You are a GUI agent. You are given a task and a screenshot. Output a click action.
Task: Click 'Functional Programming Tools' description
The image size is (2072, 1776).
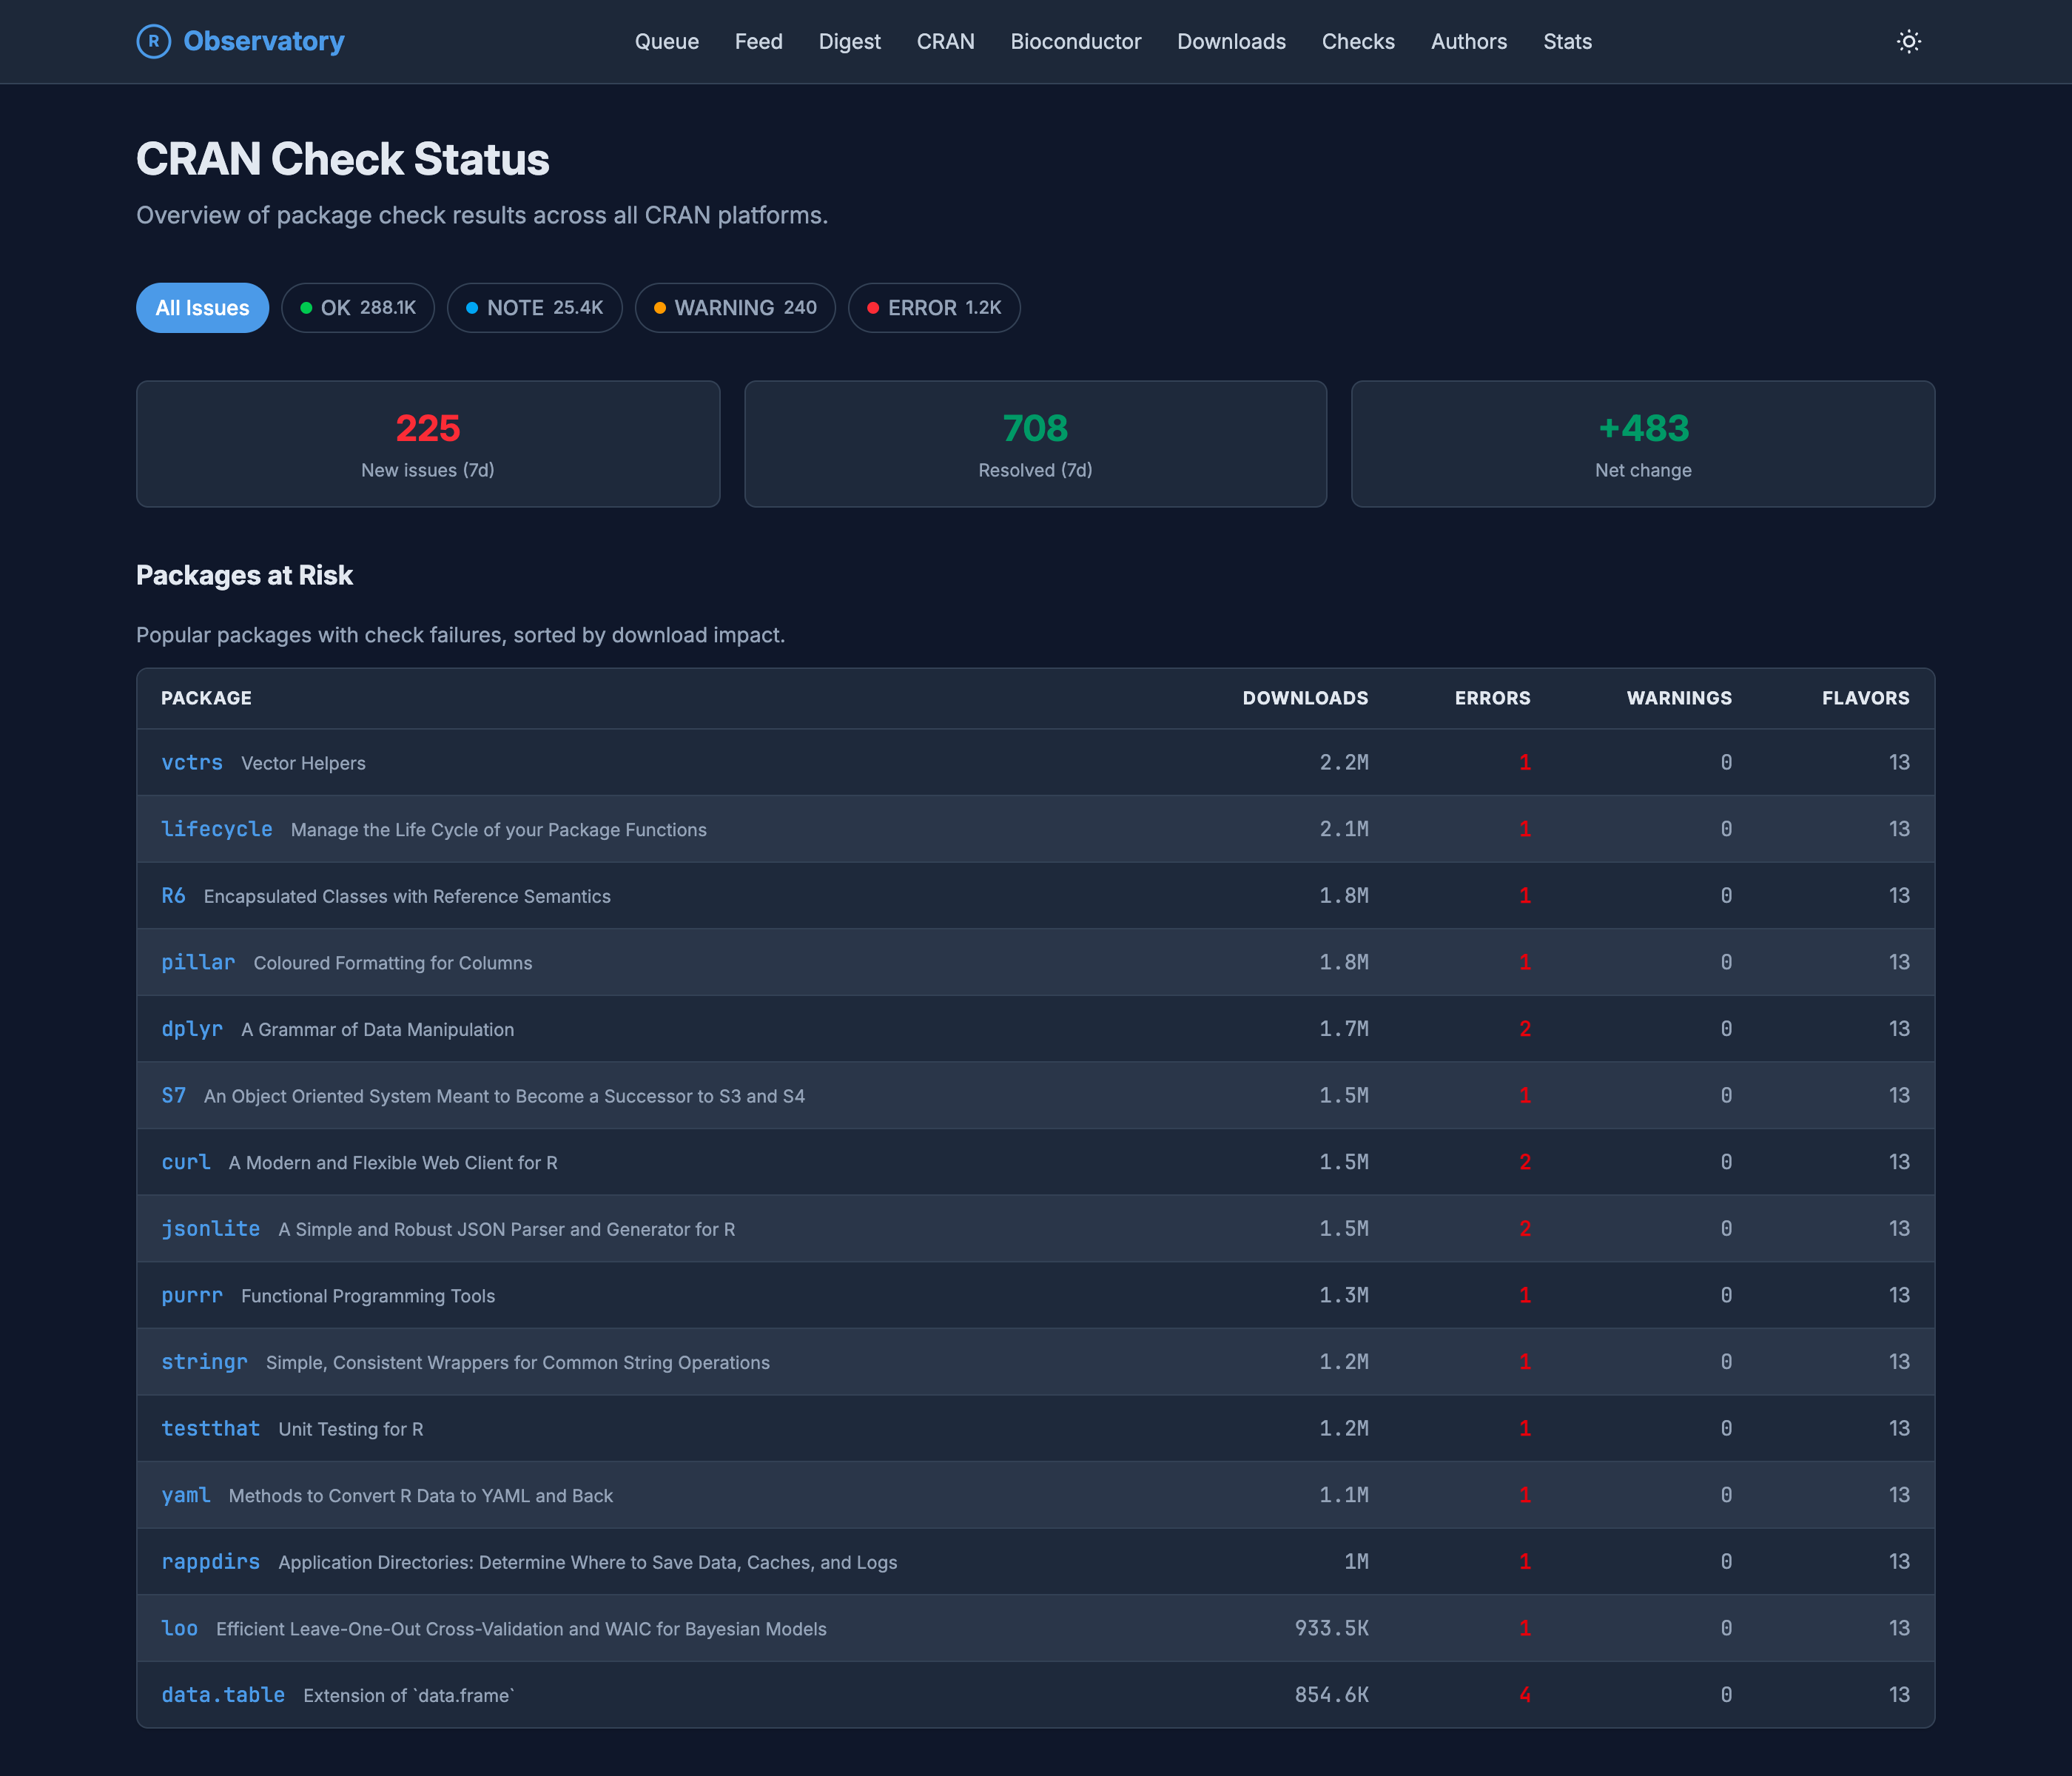pos(367,1296)
